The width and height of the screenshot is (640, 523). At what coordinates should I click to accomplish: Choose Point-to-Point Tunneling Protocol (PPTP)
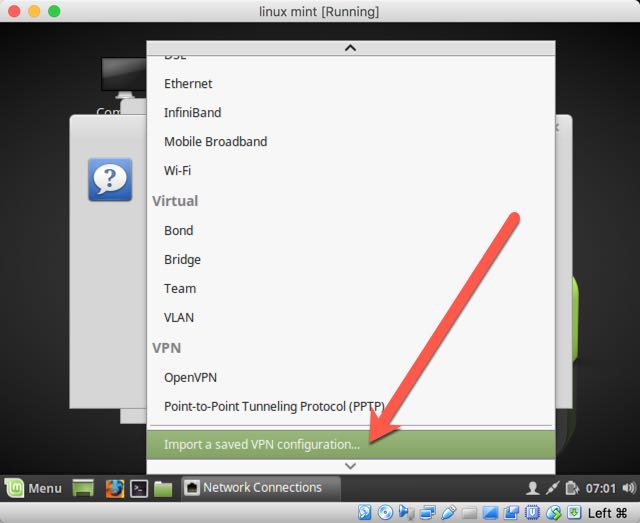tap(351, 407)
